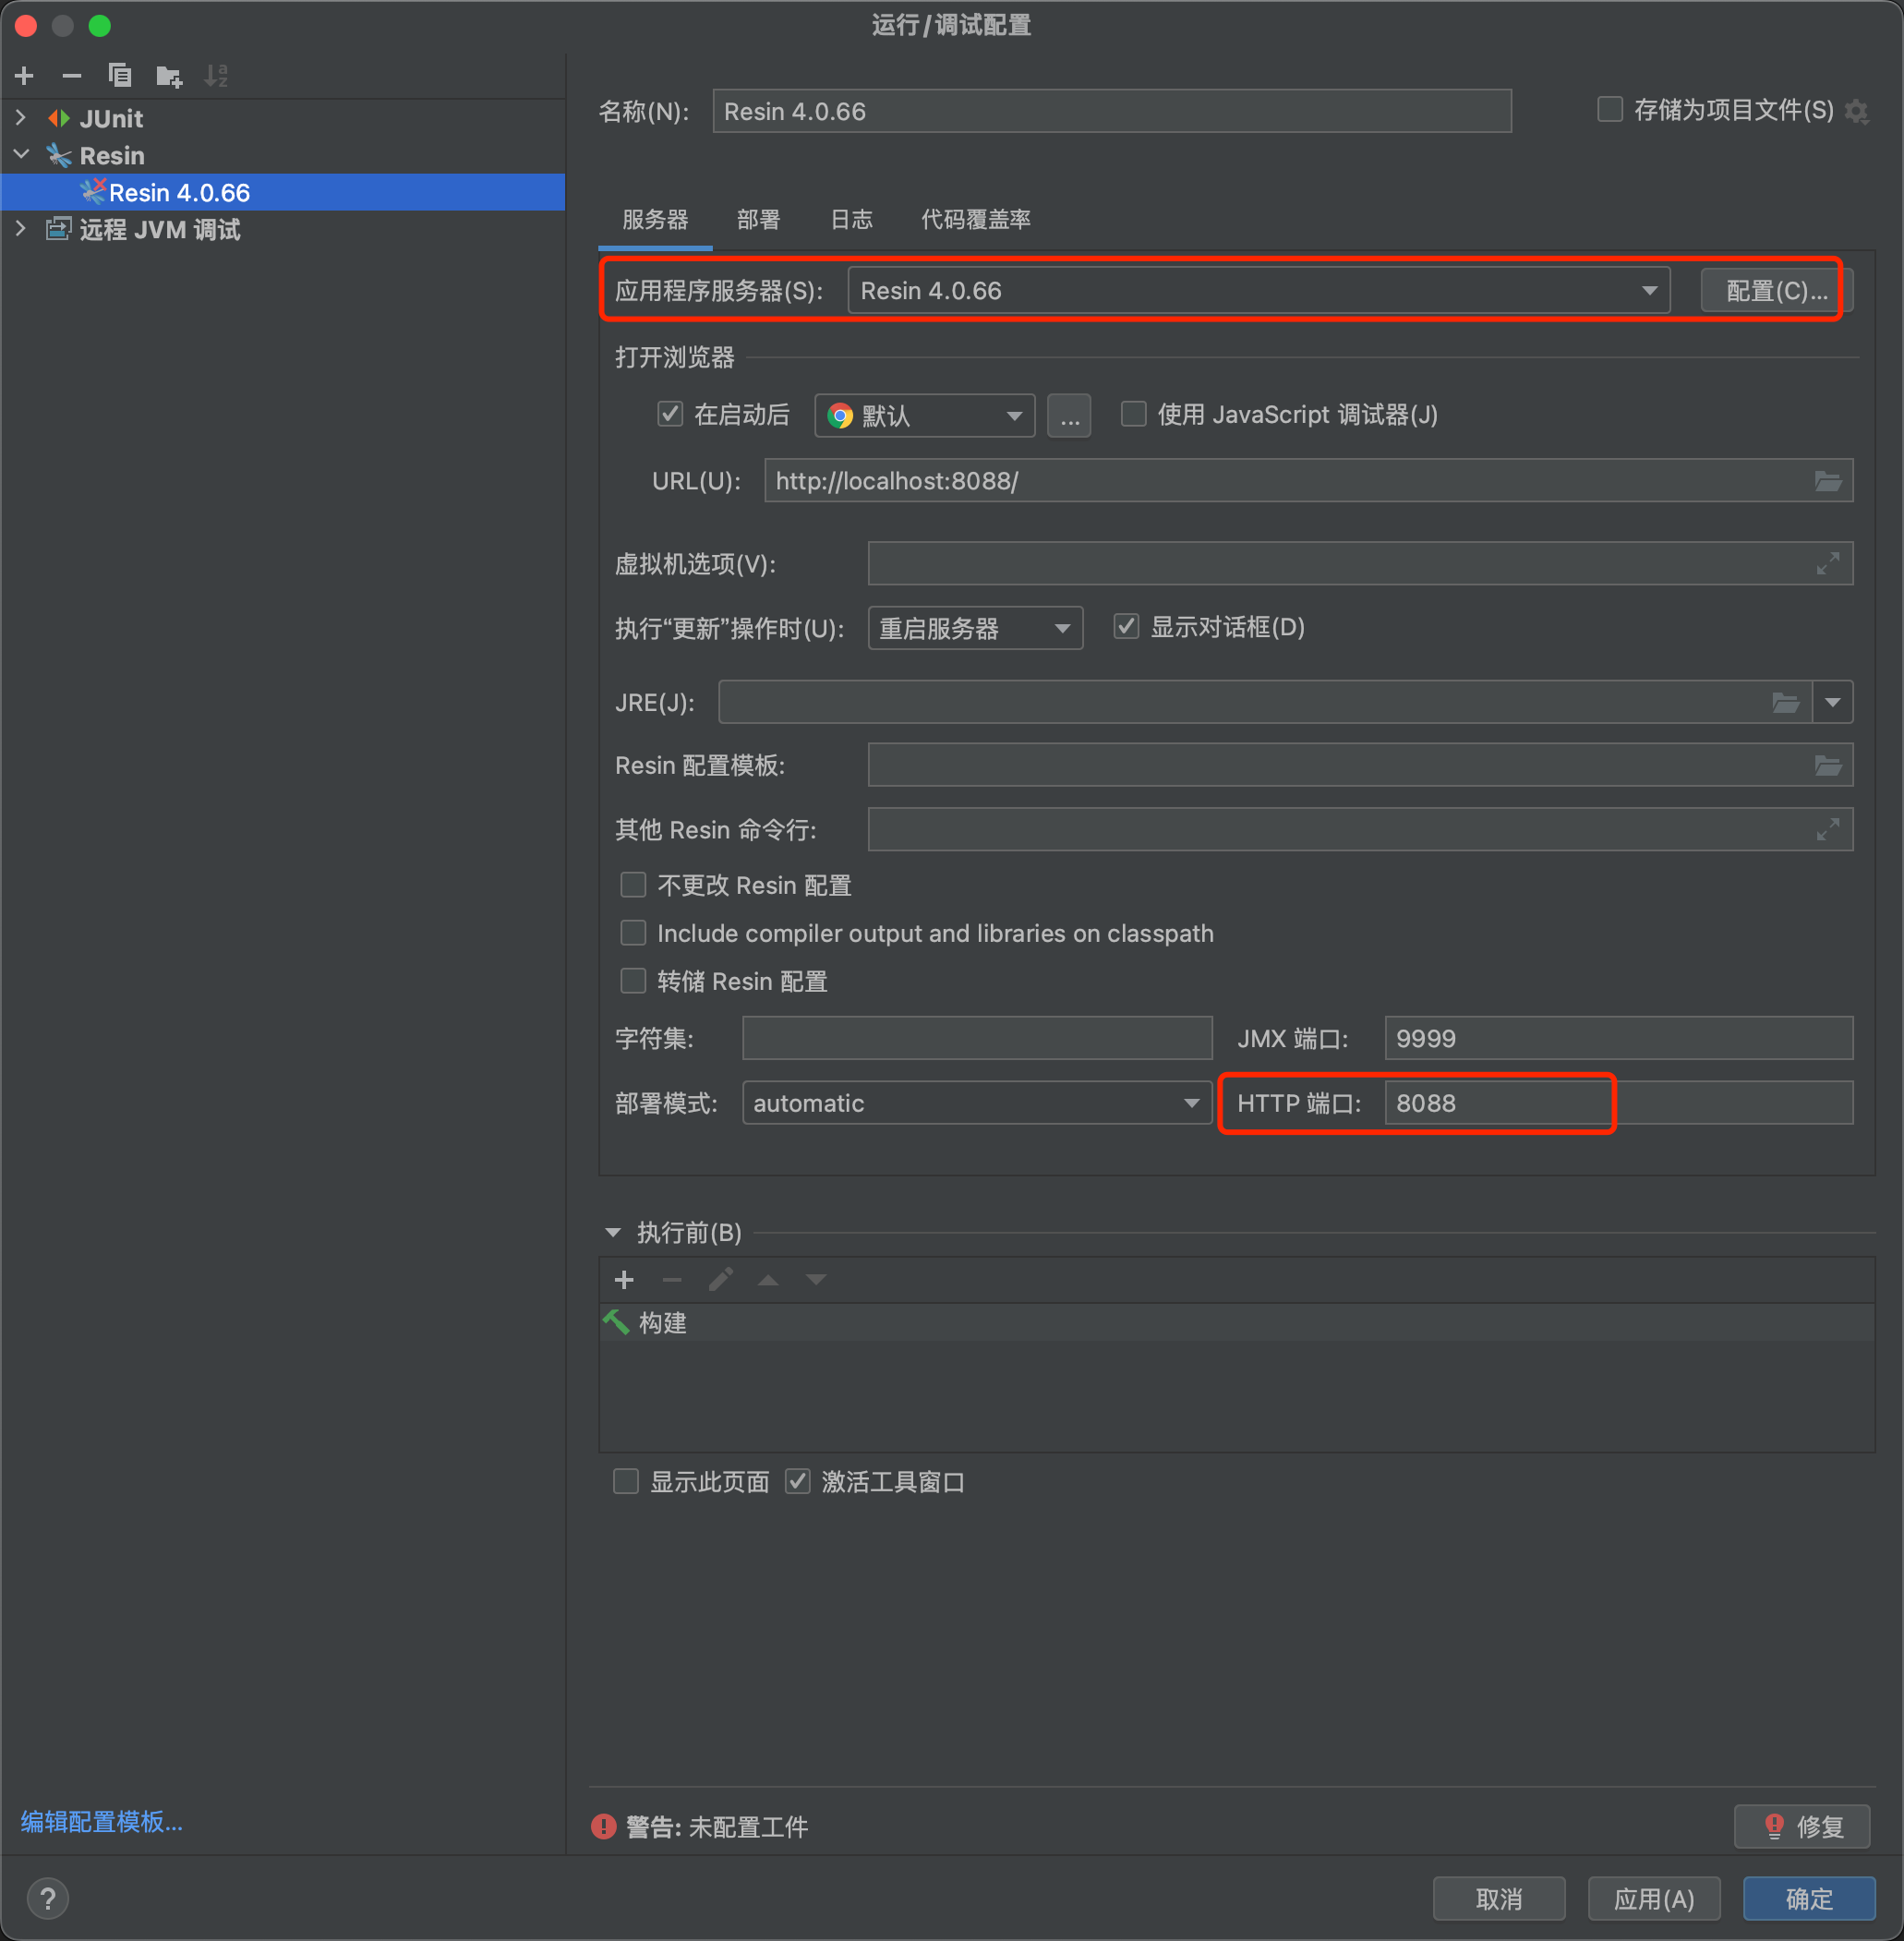Switch to the 服务器 tab

coord(655,220)
